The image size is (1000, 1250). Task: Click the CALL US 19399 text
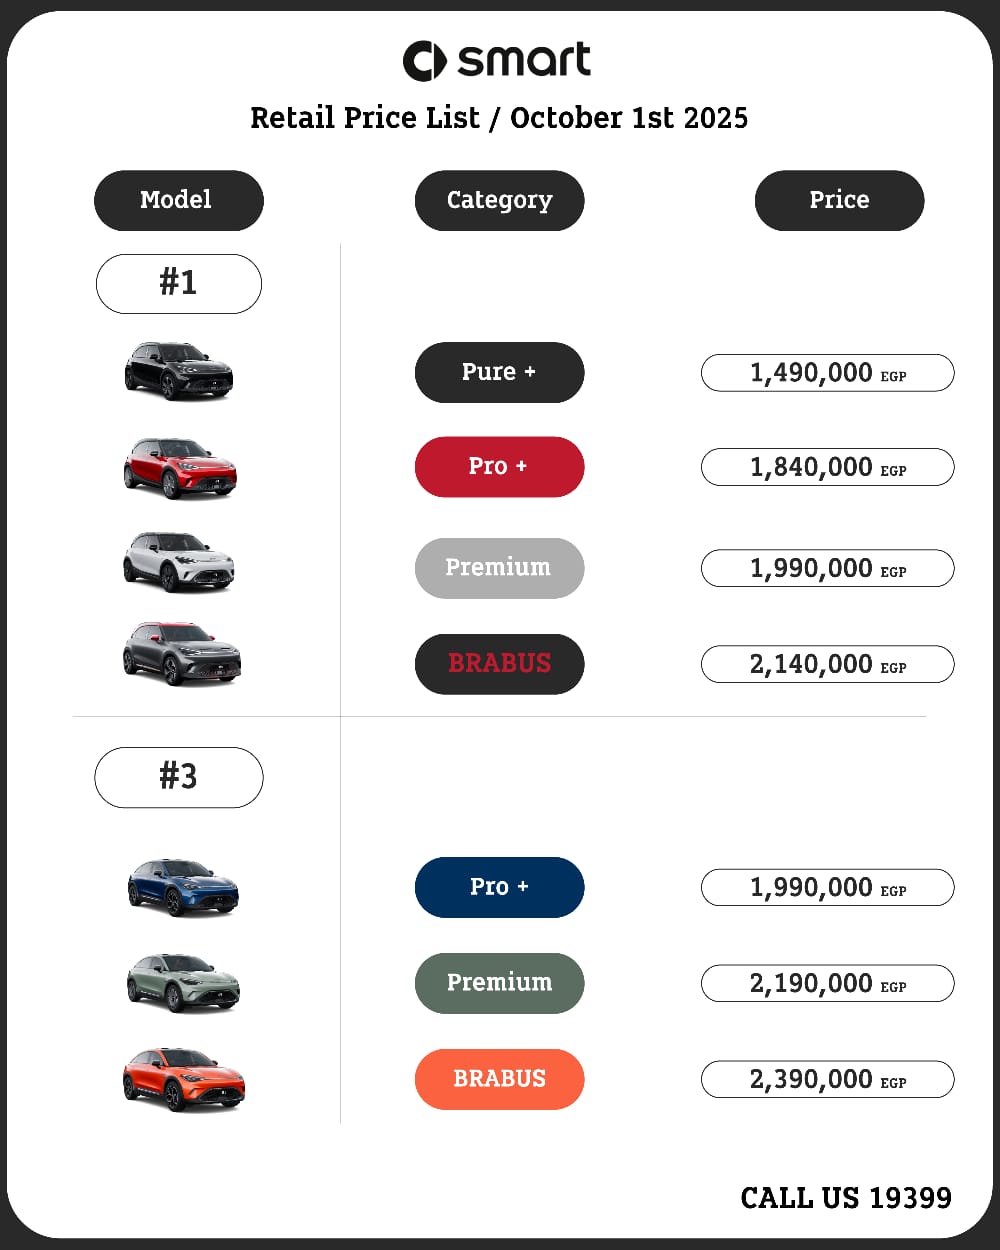point(846,1198)
